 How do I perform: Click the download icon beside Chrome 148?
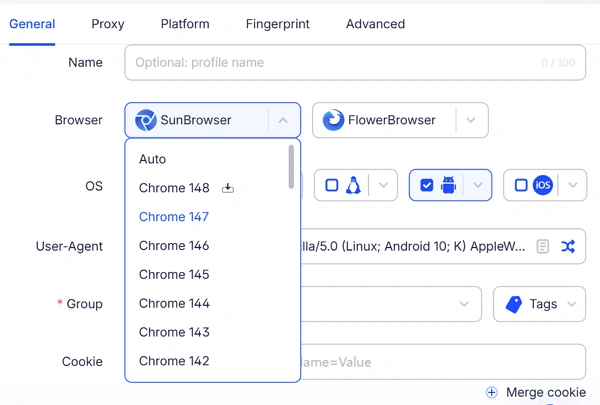228,188
